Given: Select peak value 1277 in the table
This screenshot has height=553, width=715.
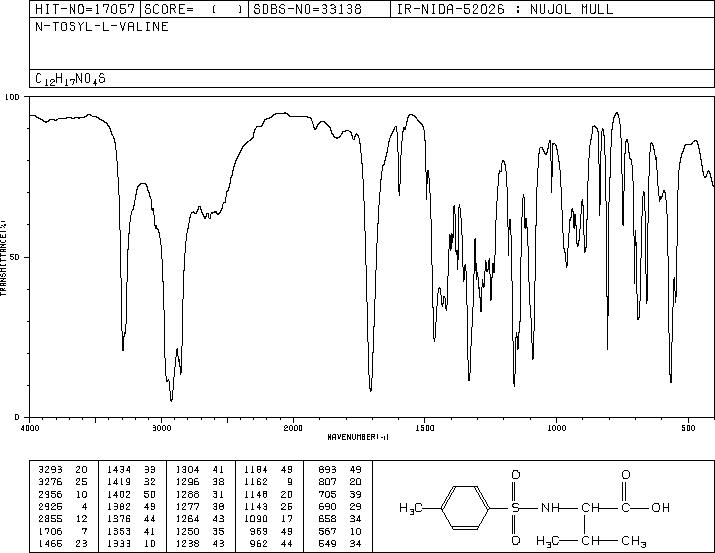Looking at the screenshot, I should pos(187,506).
